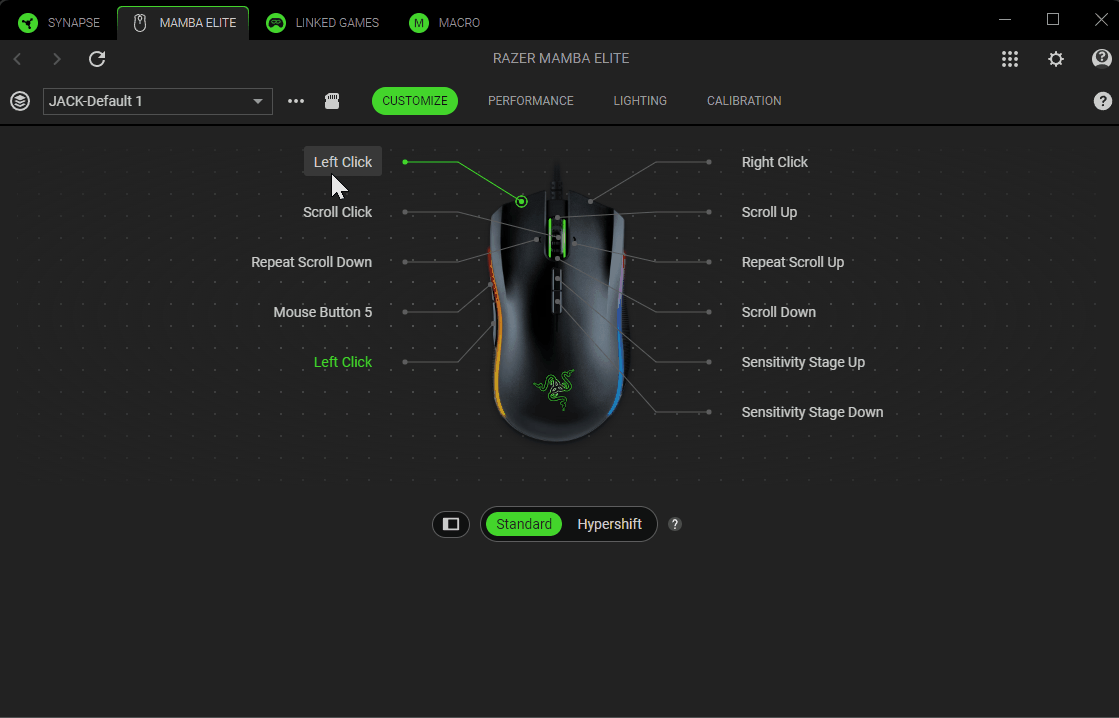Open the Lighting section
The height and width of the screenshot is (718, 1119).
(x=640, y=101)
